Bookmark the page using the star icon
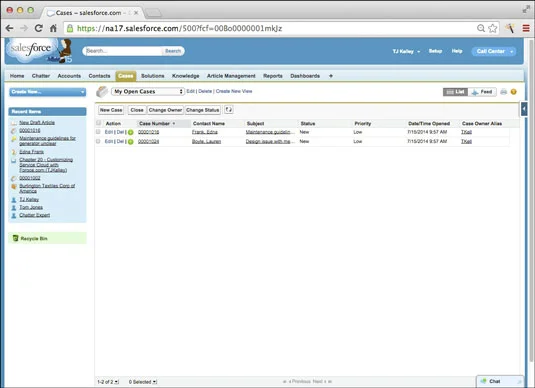The width and height of the screenshot is (535, 388). pyautogui.click(x=492, y=28)
